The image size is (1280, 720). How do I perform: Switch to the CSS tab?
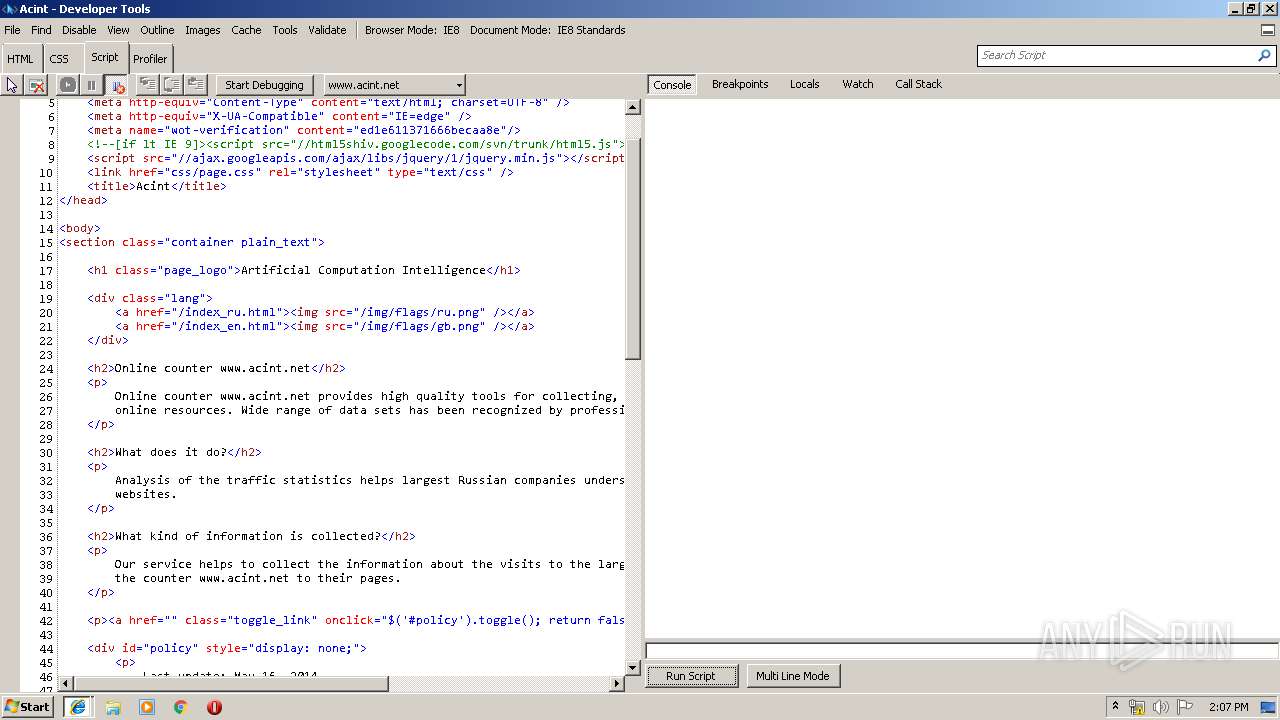59,59
